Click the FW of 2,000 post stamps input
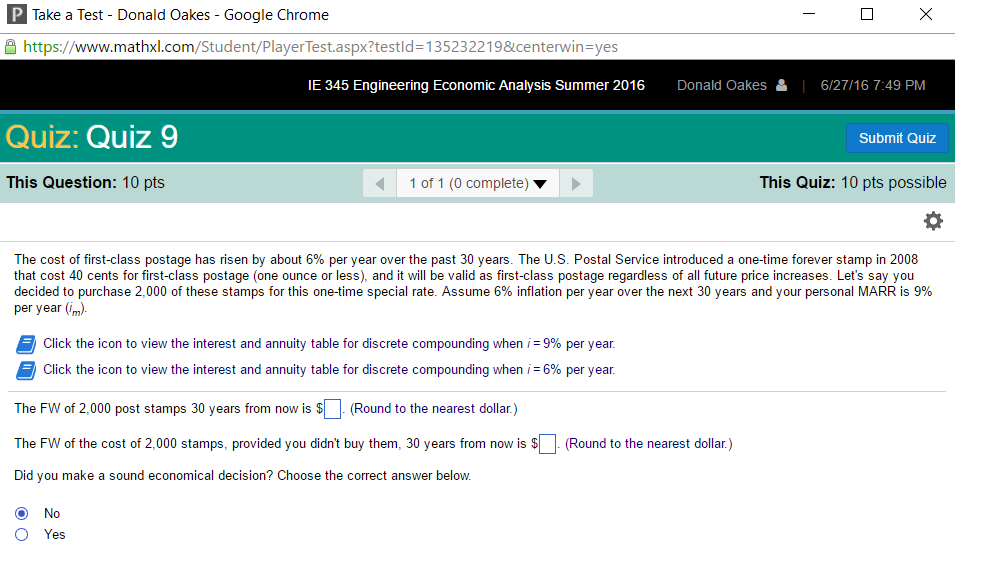Viewport: 982px width, 566px height. point(333,409)
